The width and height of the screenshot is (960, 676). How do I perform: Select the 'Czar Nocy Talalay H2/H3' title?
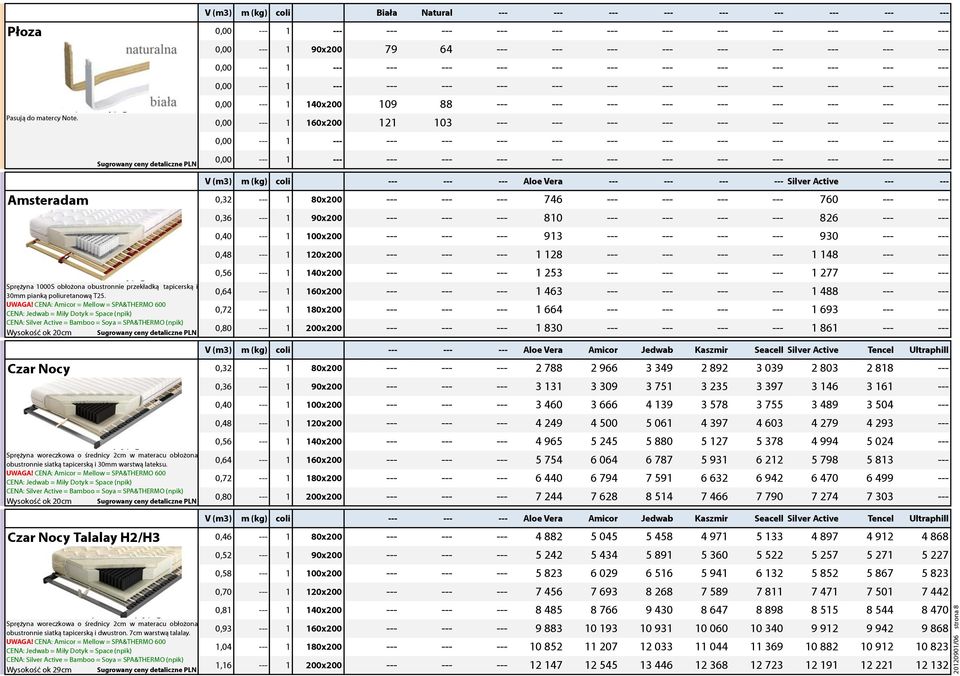click(84, 538)
